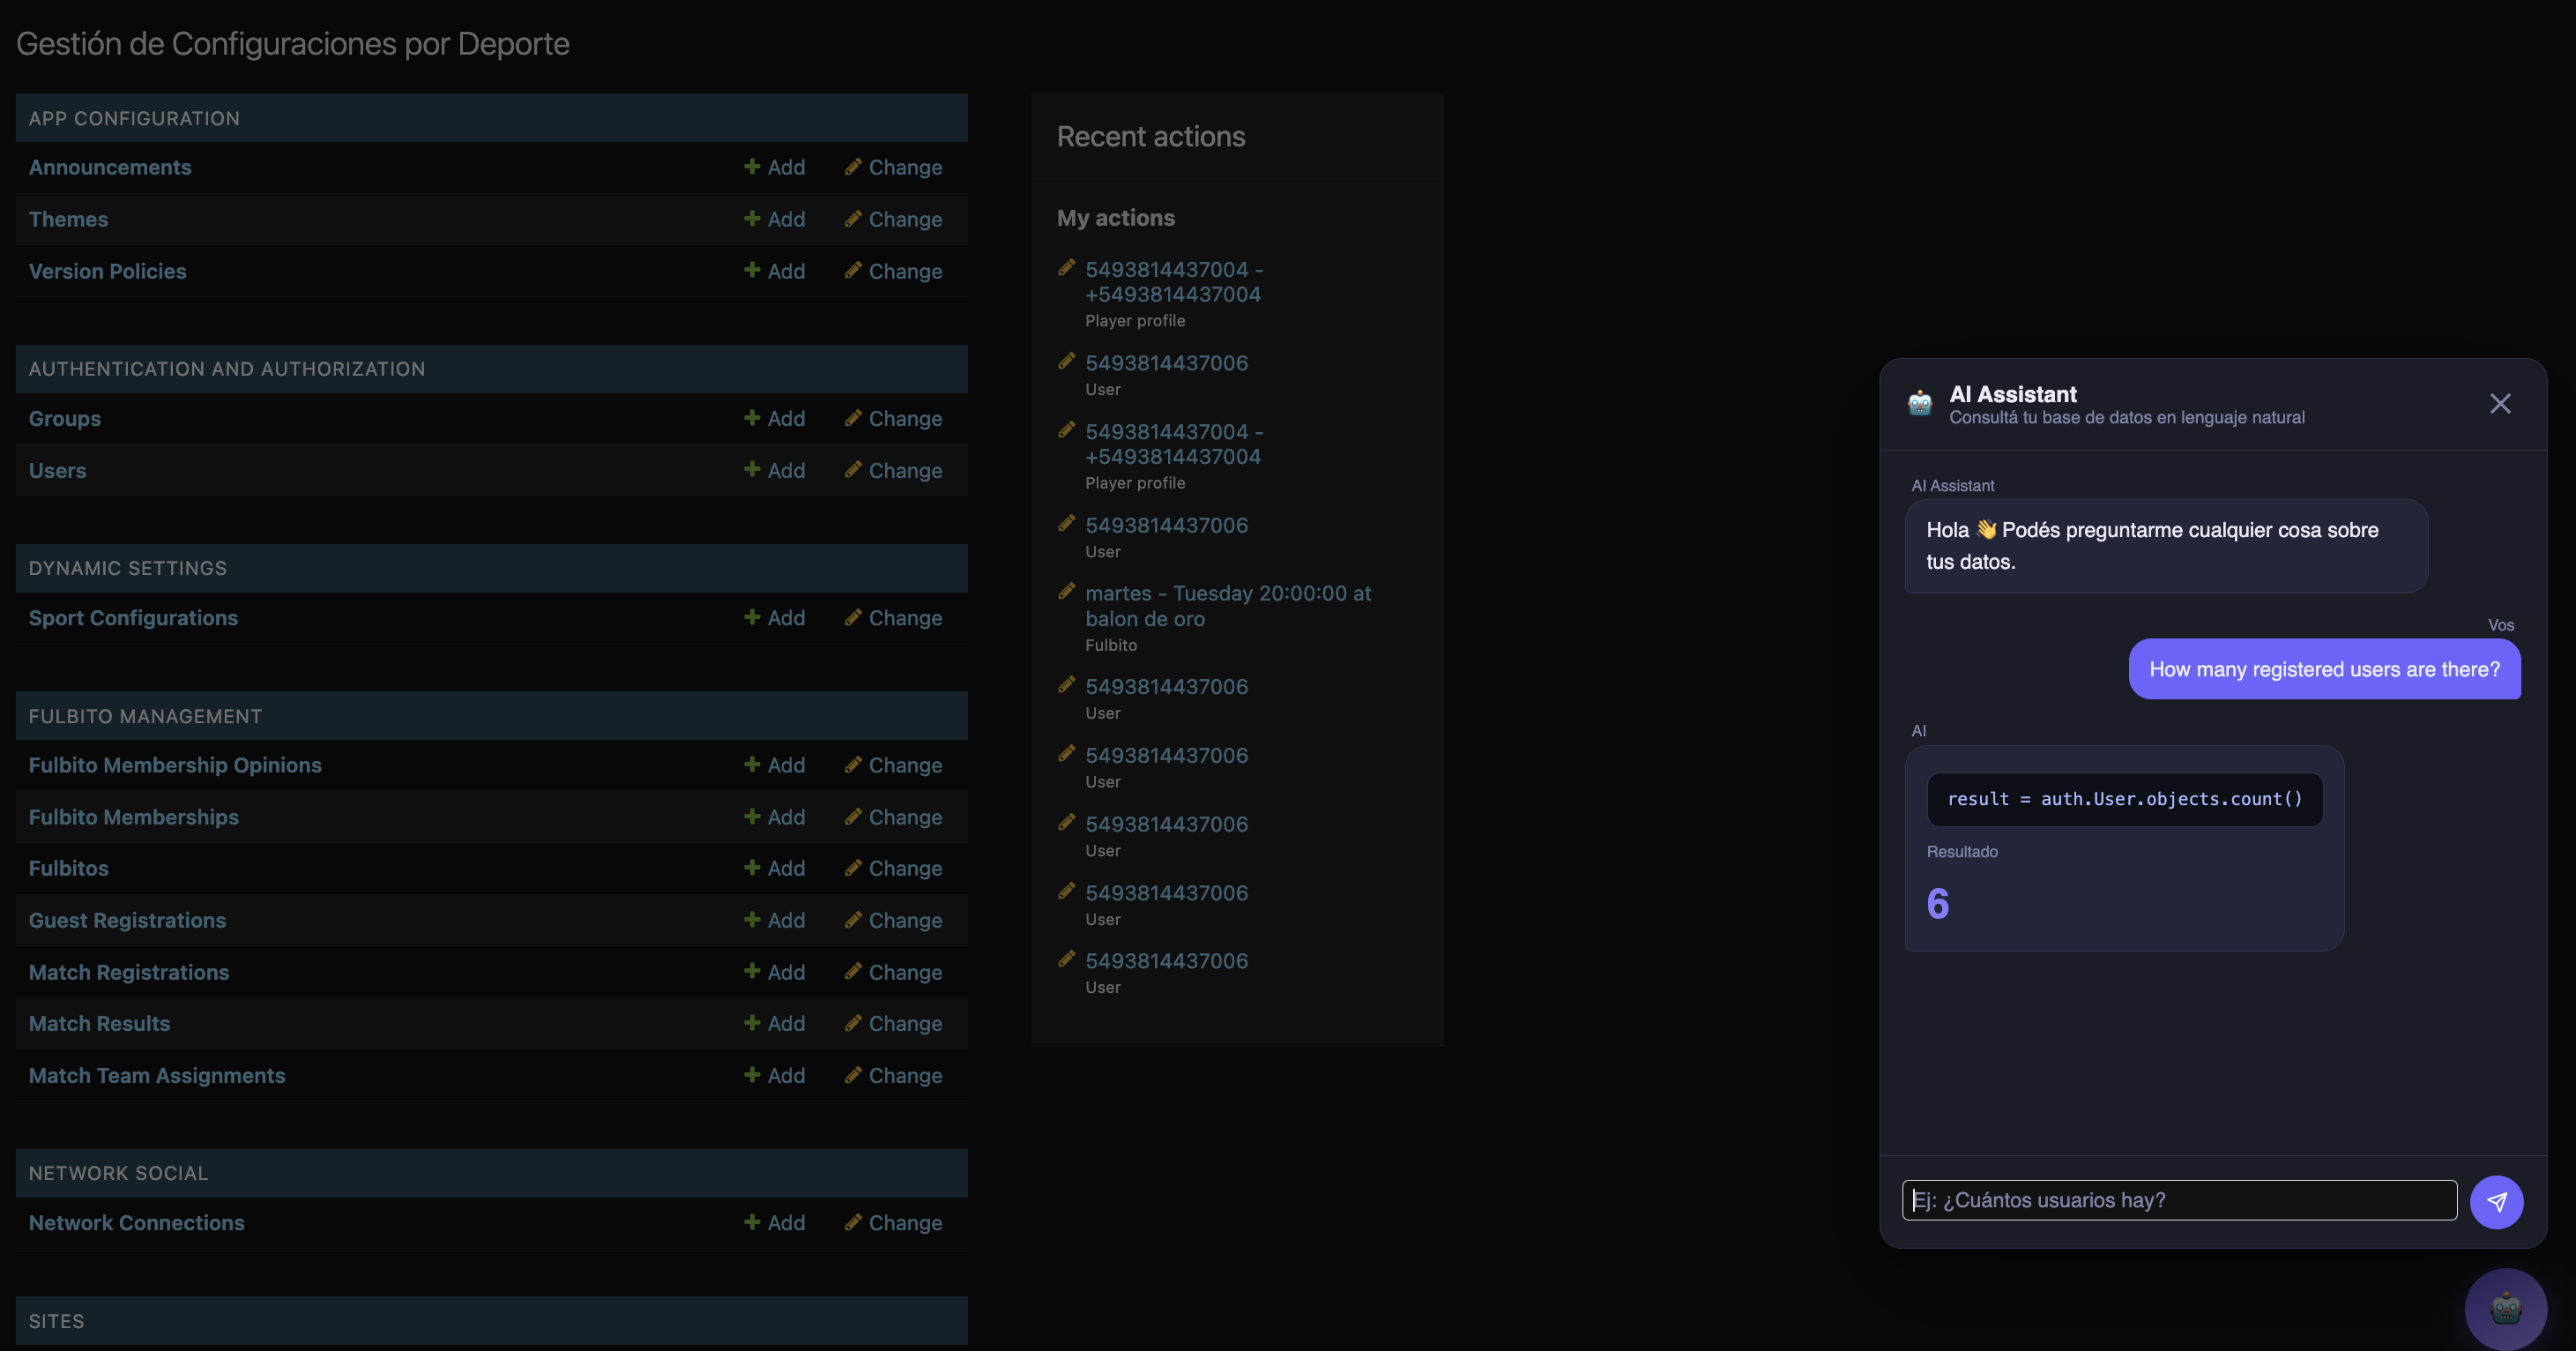Change Guest Registrations entries
Image resolution: width=2576 pixels, height=1351 pixels.
[894, 920]
